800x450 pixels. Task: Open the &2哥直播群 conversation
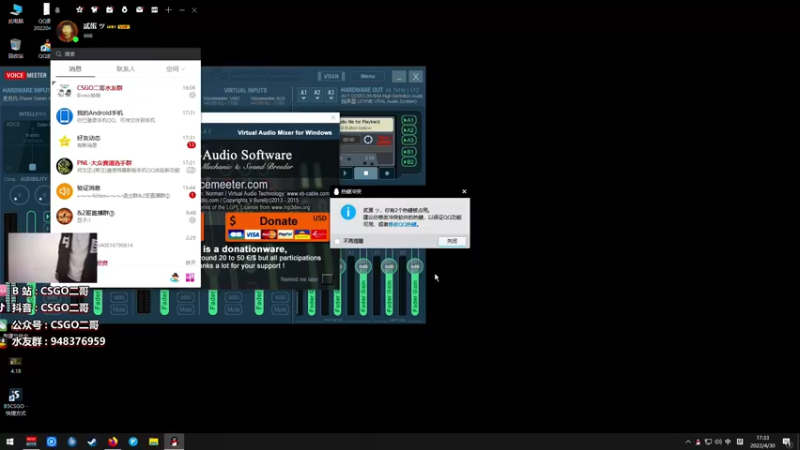126,216
